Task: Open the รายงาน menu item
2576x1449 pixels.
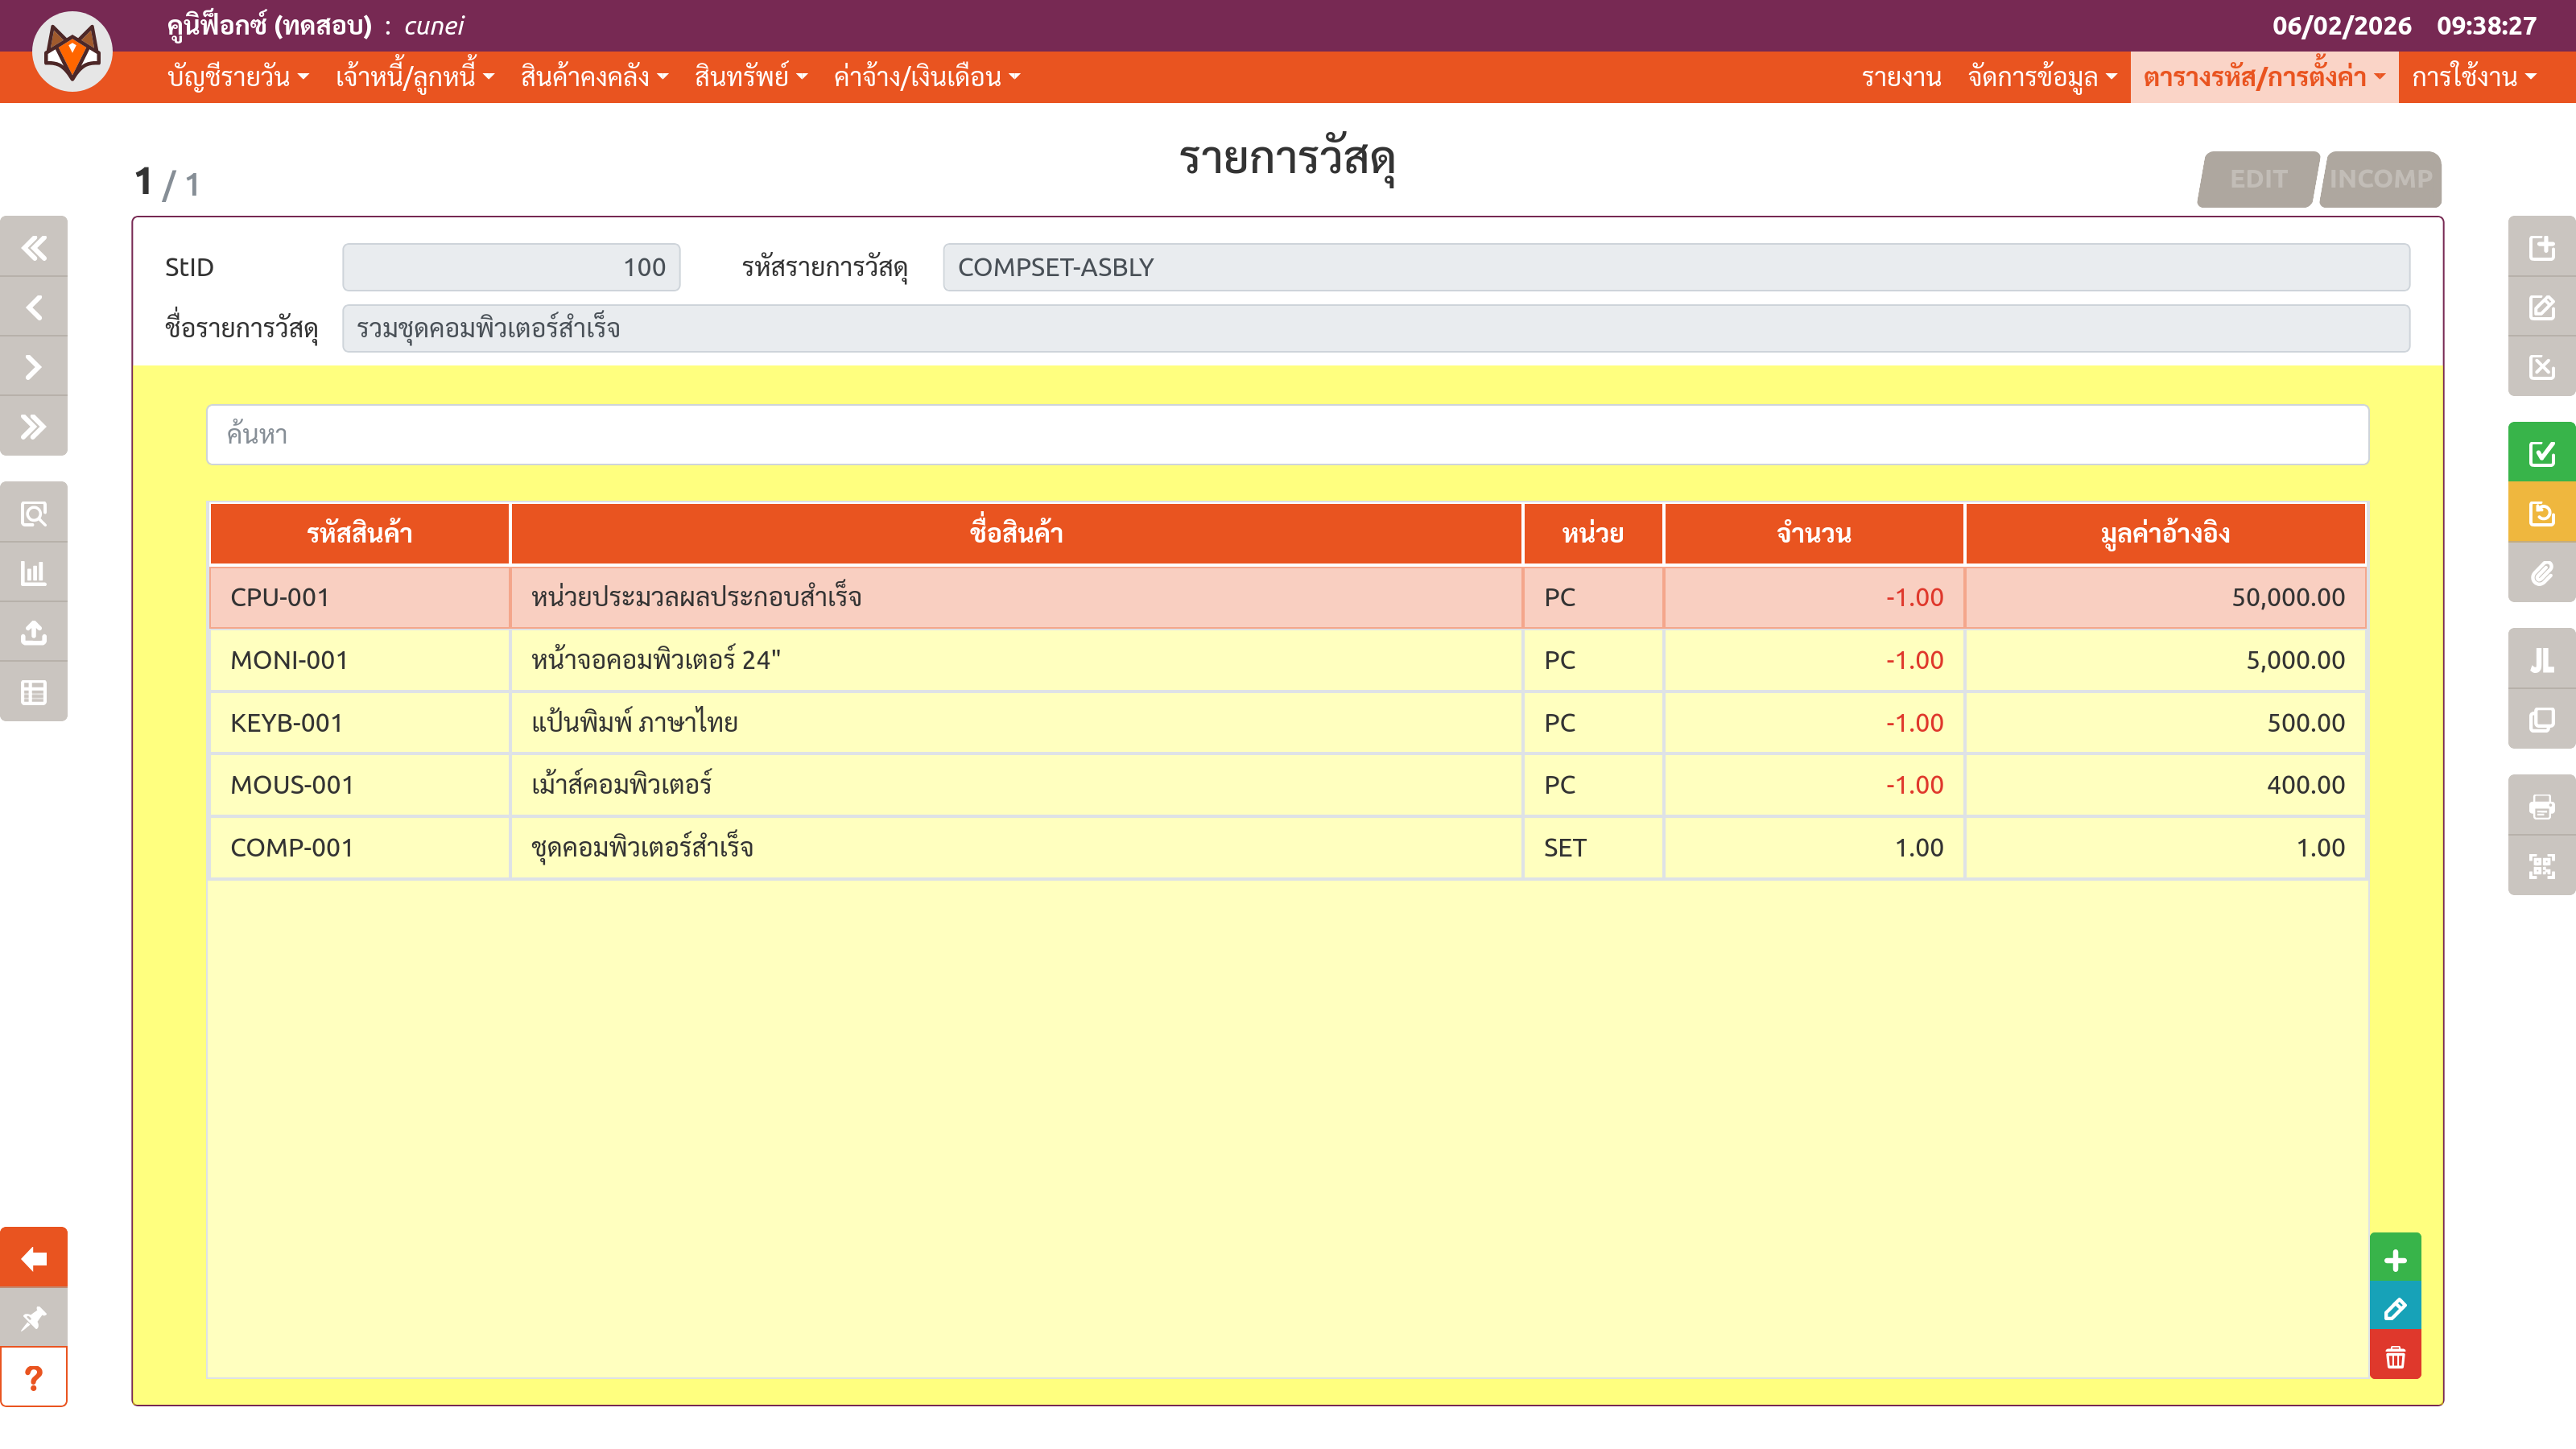Action: click(1901, 77)
